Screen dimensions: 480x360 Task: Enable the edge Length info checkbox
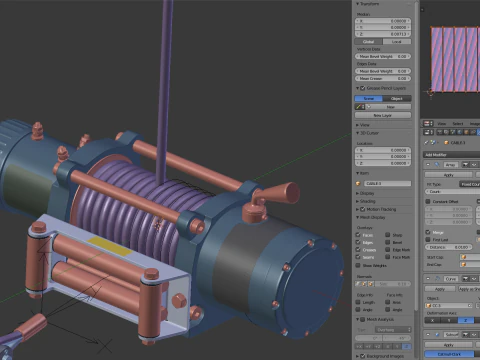(x=358, y=302)
